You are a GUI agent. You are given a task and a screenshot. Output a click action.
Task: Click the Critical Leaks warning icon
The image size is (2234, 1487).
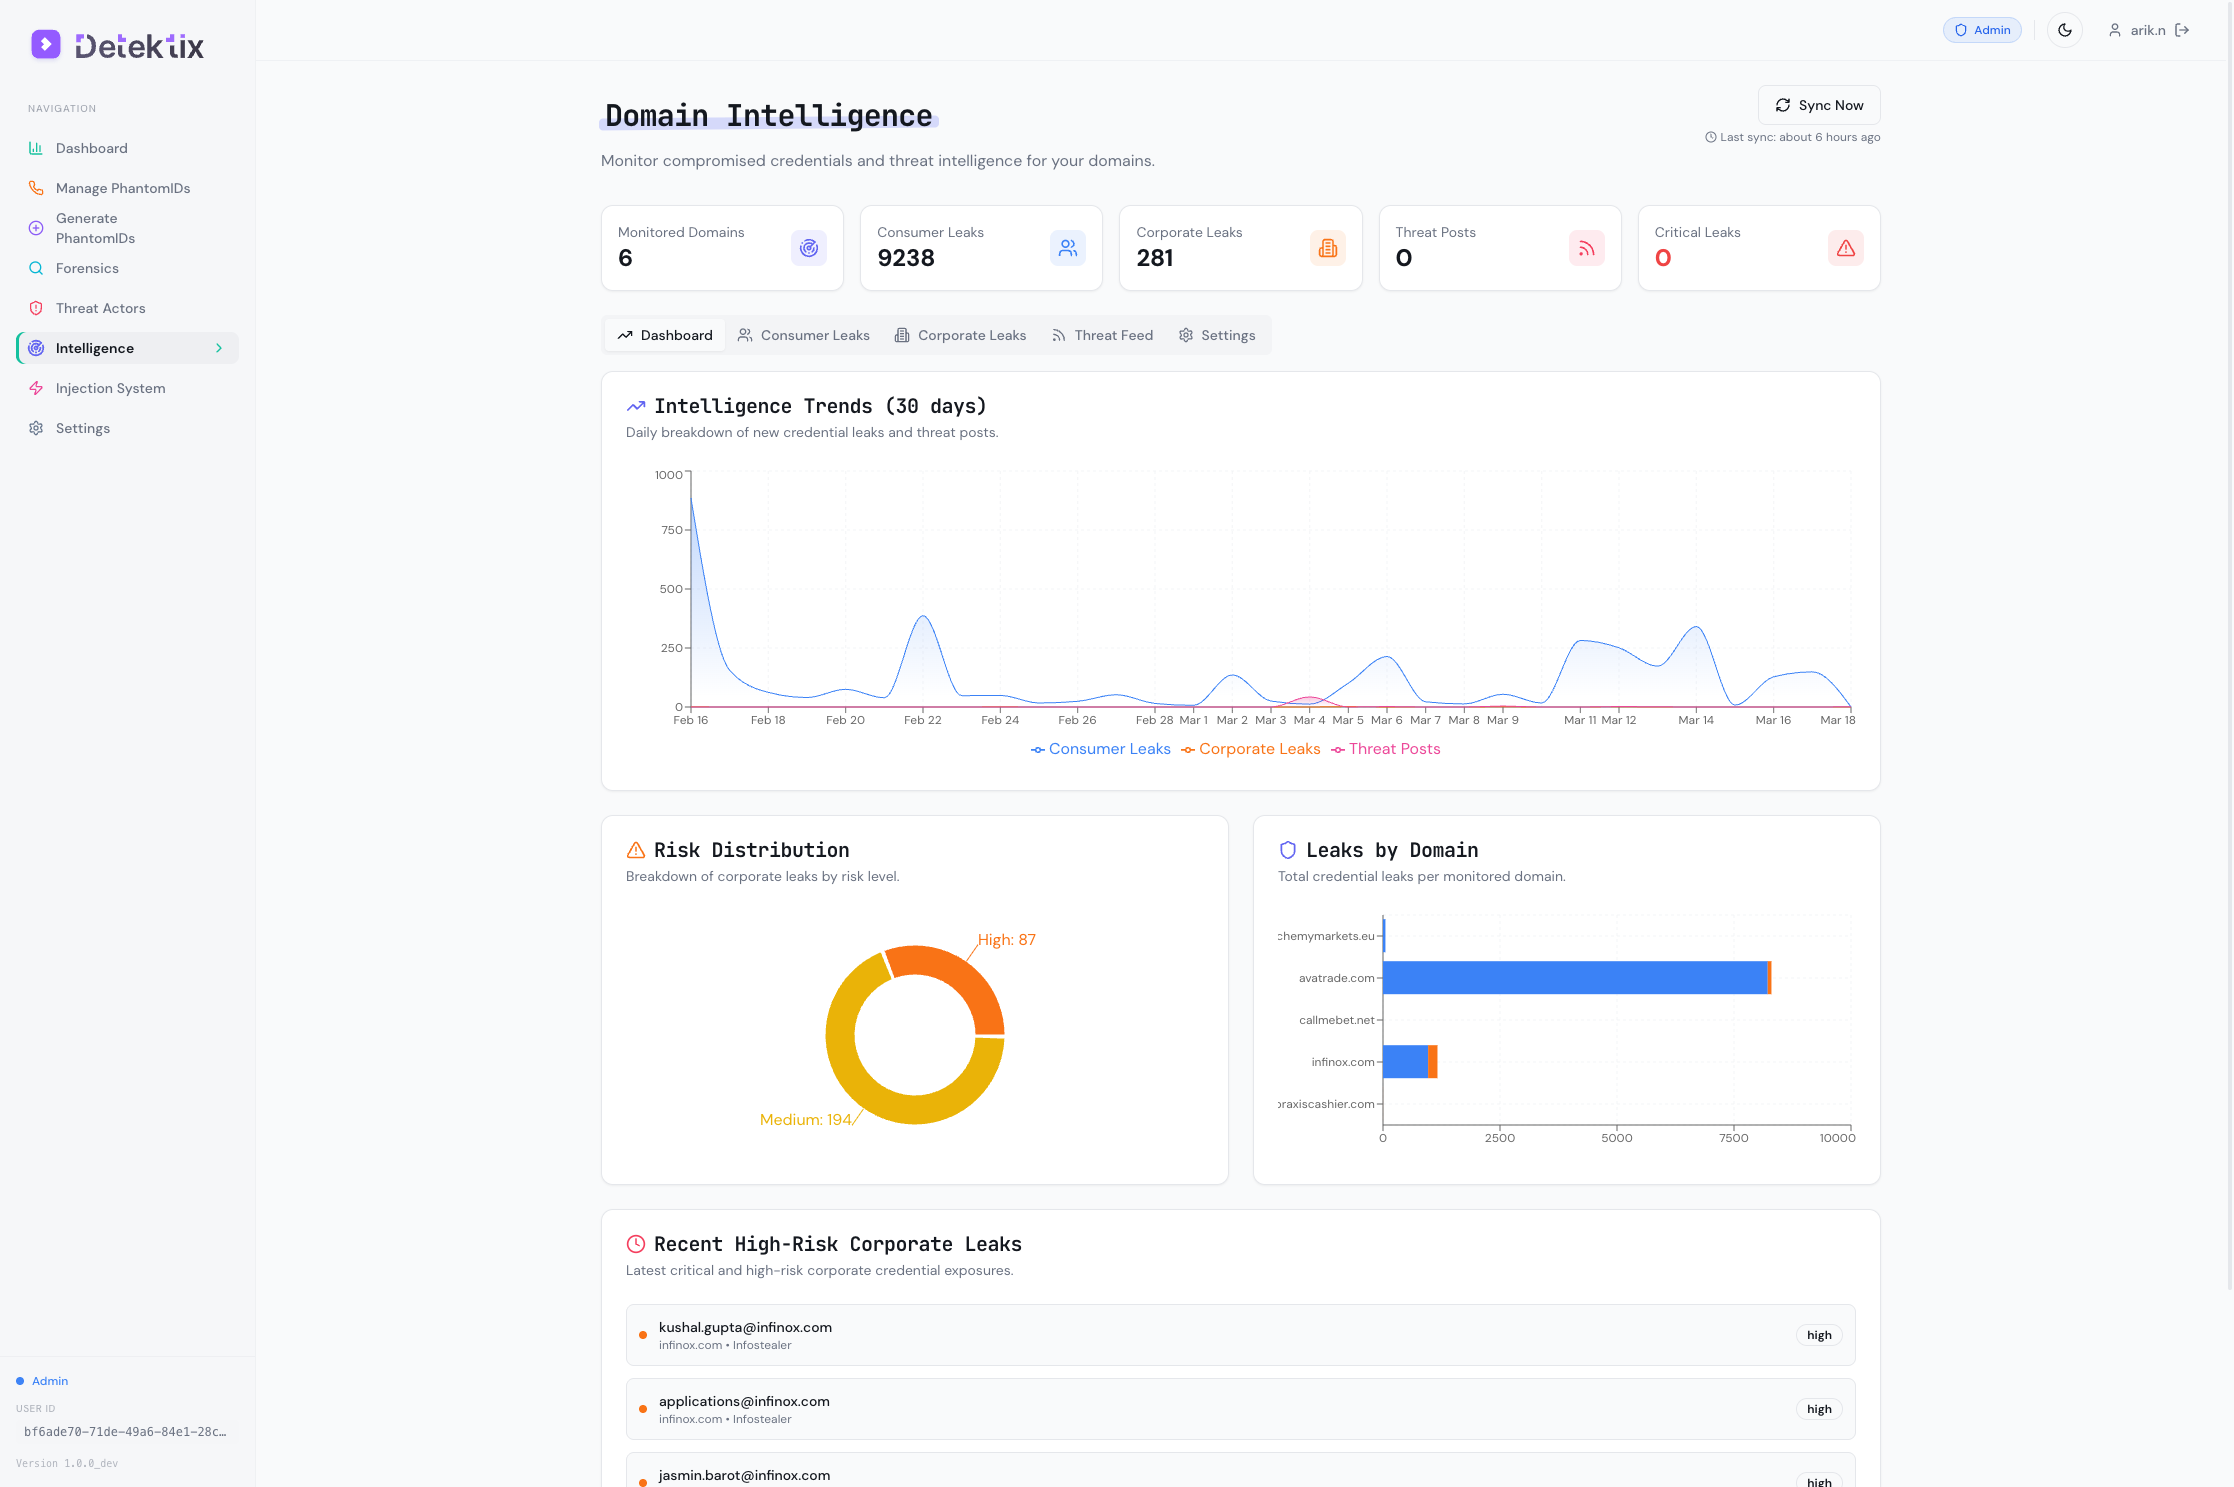(1845, 247)
